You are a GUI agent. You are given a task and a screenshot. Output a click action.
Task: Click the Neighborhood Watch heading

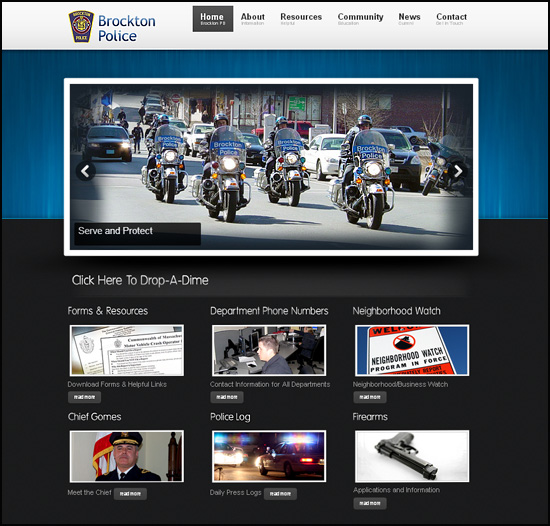click(396, 311)
